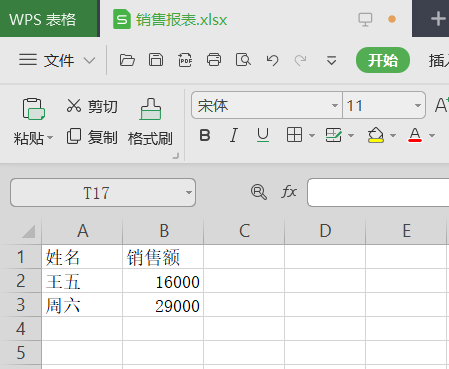
Task: Select row 1 header
Action: 21,257
